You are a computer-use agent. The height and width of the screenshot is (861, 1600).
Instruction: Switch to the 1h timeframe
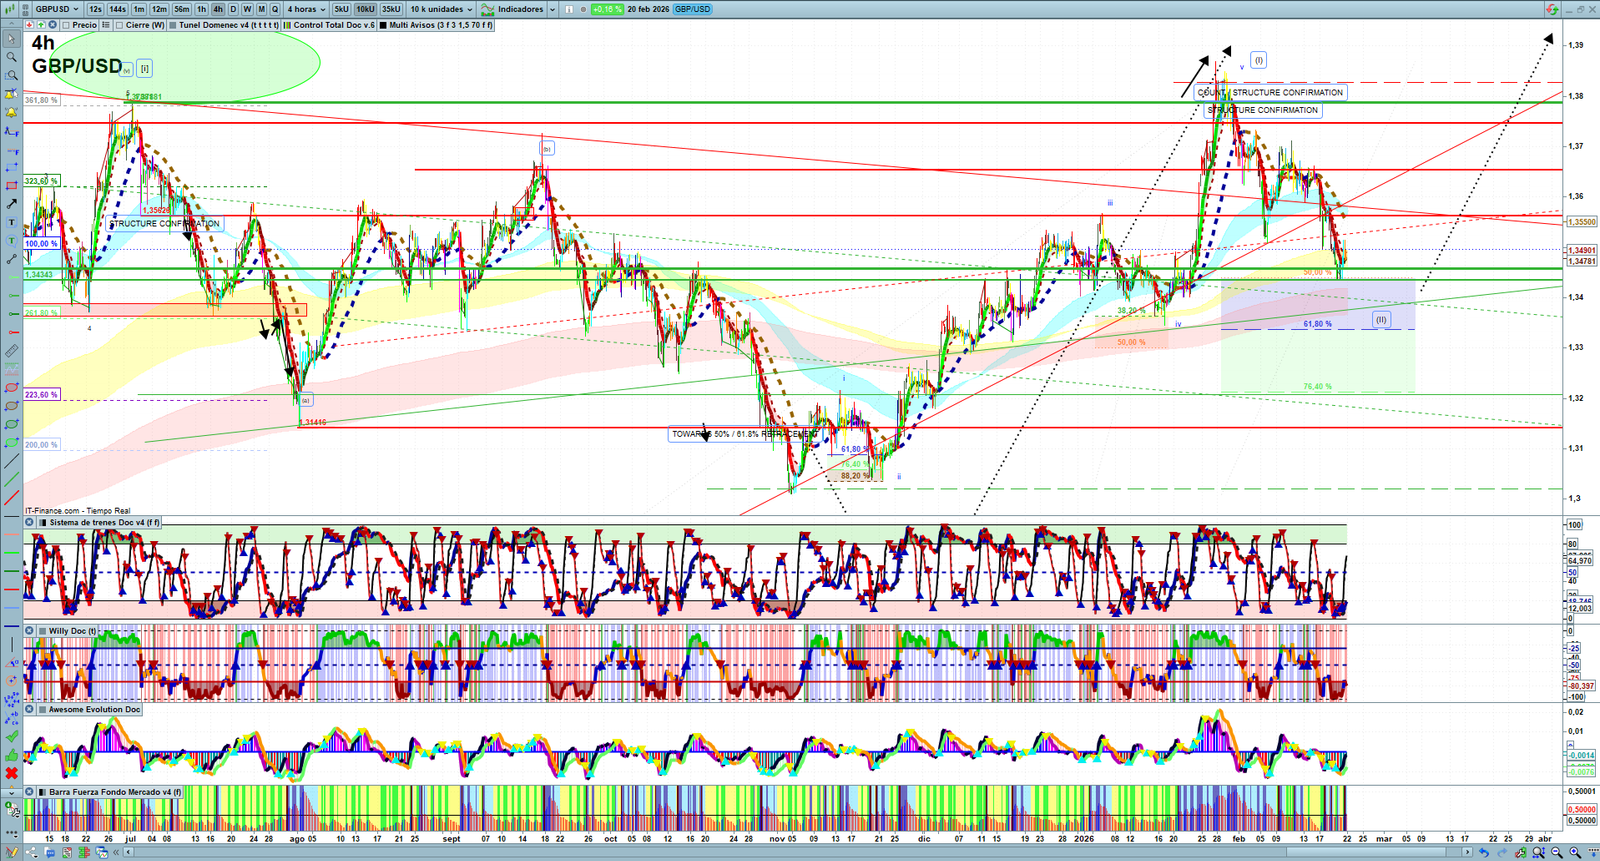tap(201, 9)
